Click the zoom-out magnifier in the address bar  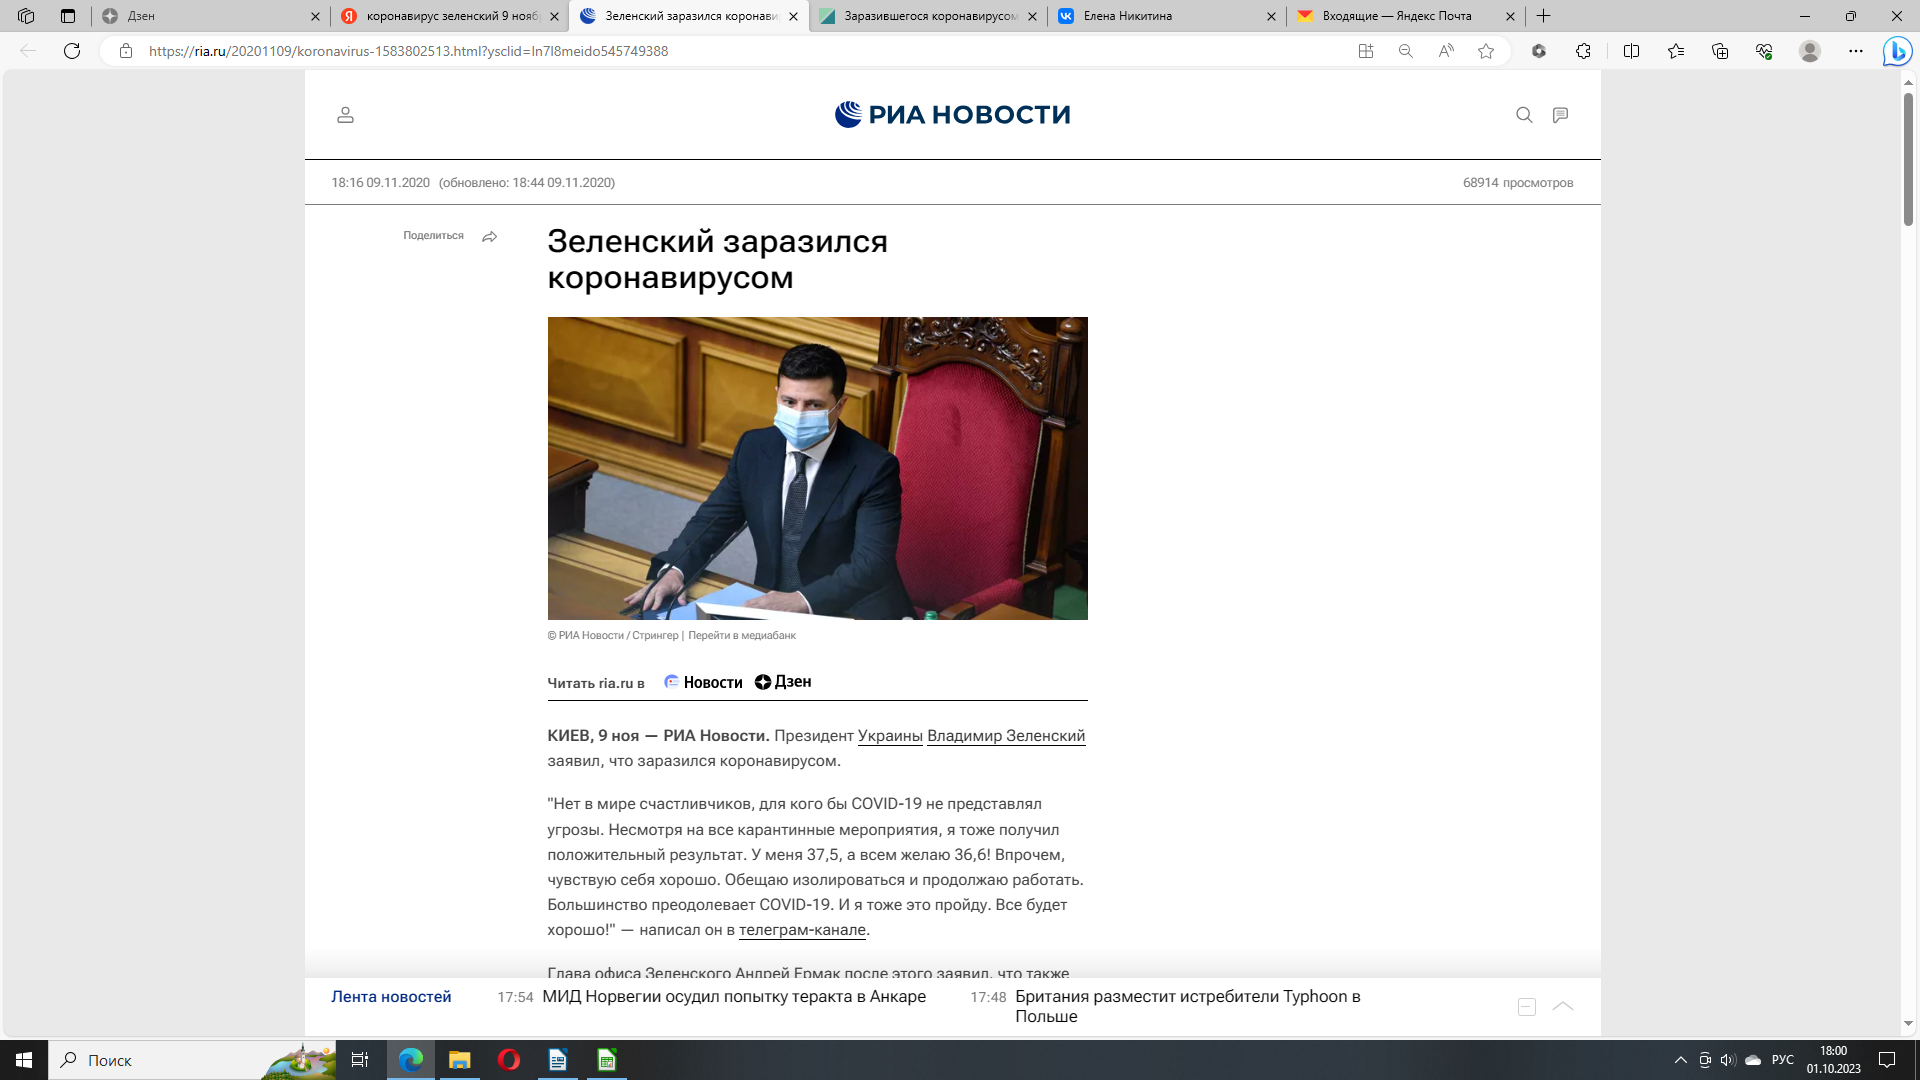point(1406,51)
